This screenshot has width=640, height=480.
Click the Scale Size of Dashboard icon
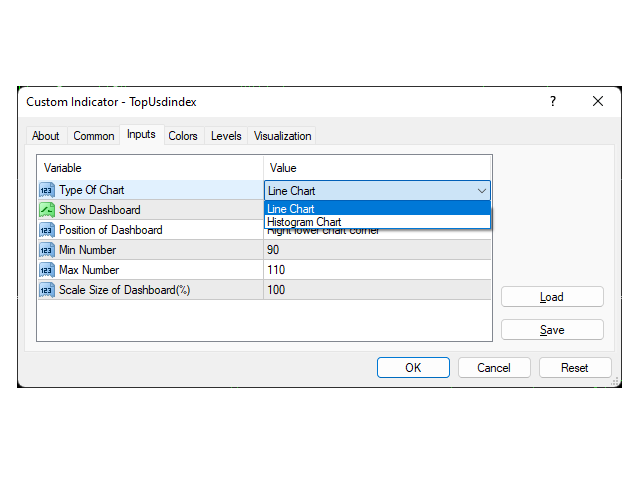[47, 290]
